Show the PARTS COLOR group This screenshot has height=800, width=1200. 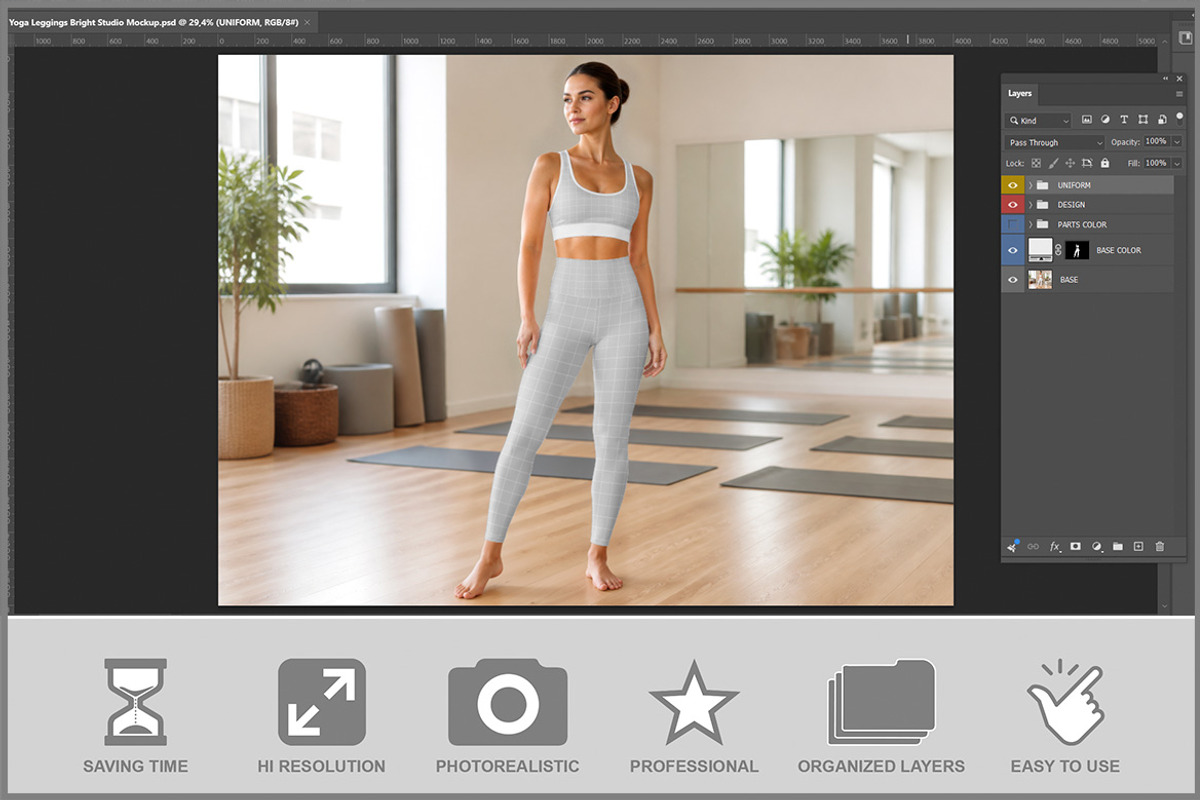pos(1013,225)
